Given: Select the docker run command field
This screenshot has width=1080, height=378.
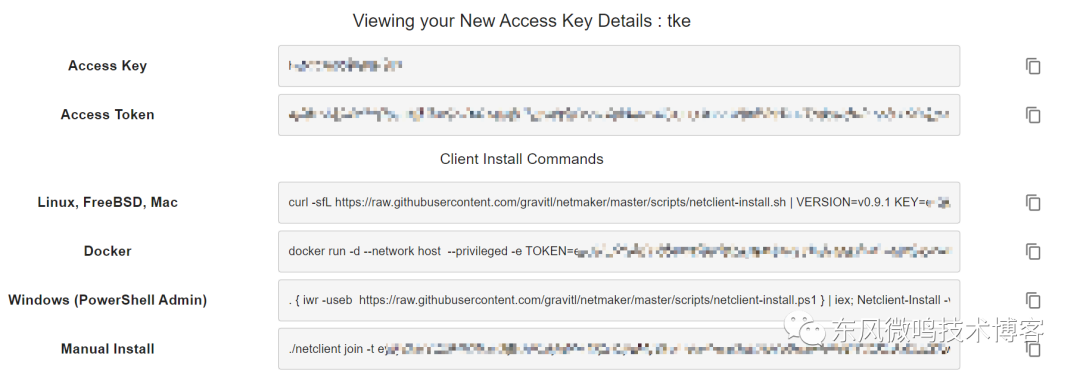Looking at the screenshot, I should [x=619, y=251].
